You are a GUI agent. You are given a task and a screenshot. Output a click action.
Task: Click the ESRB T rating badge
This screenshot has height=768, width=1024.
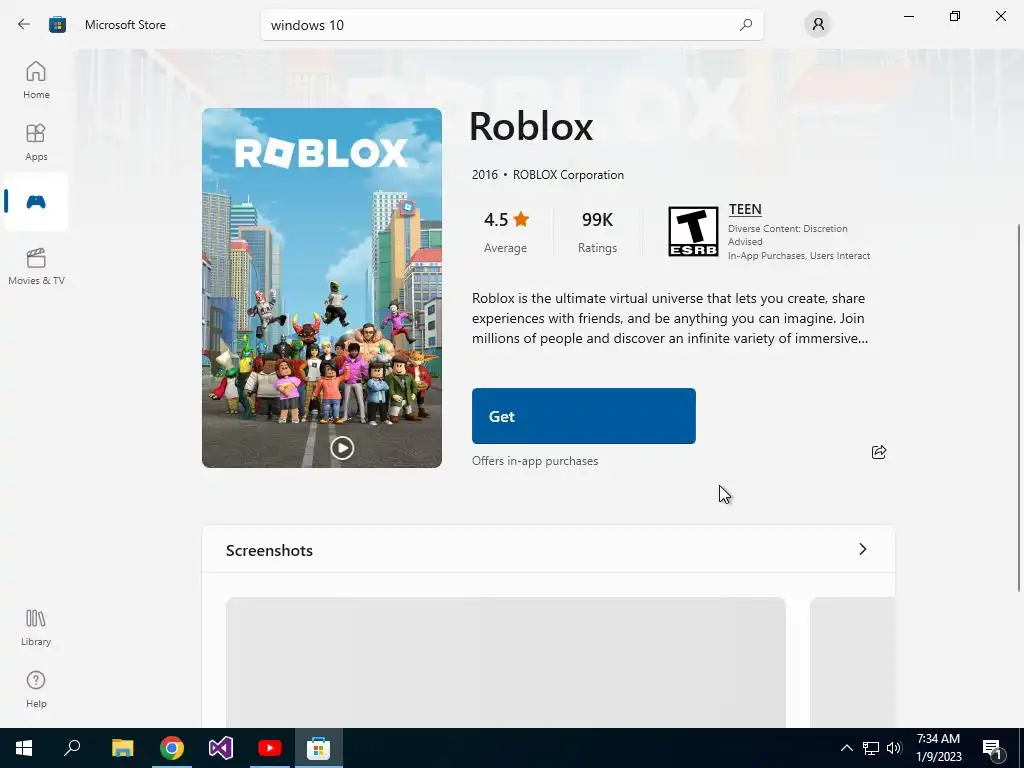point(693,231)
